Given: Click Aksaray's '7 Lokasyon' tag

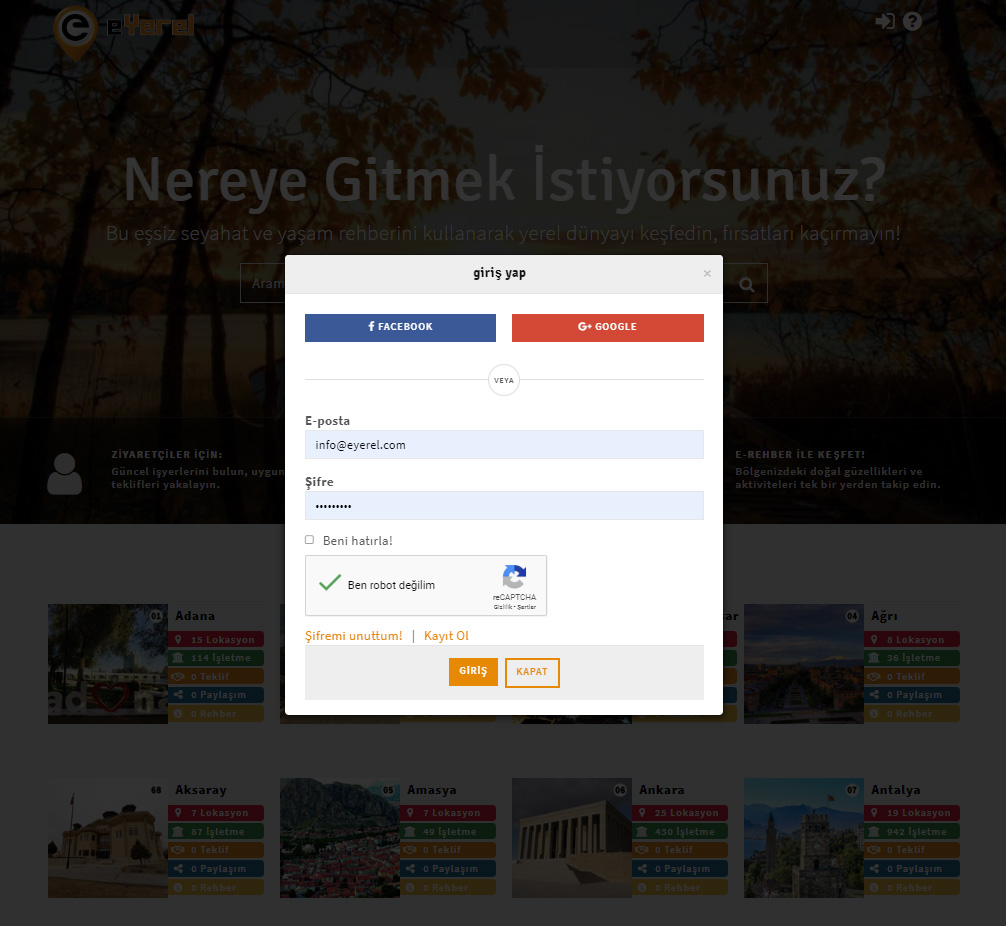Looking at the screenshot, I should (x=216, y=812).
